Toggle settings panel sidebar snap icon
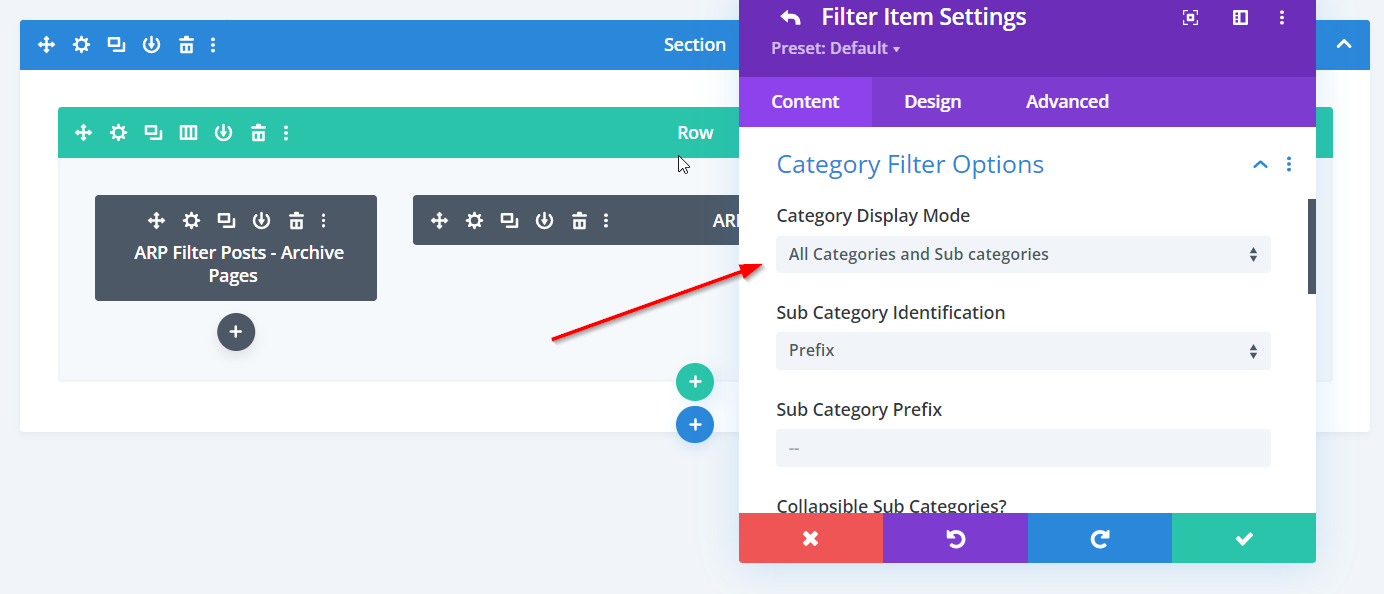The image size is (1384, 594). [x=1240, y=18]
